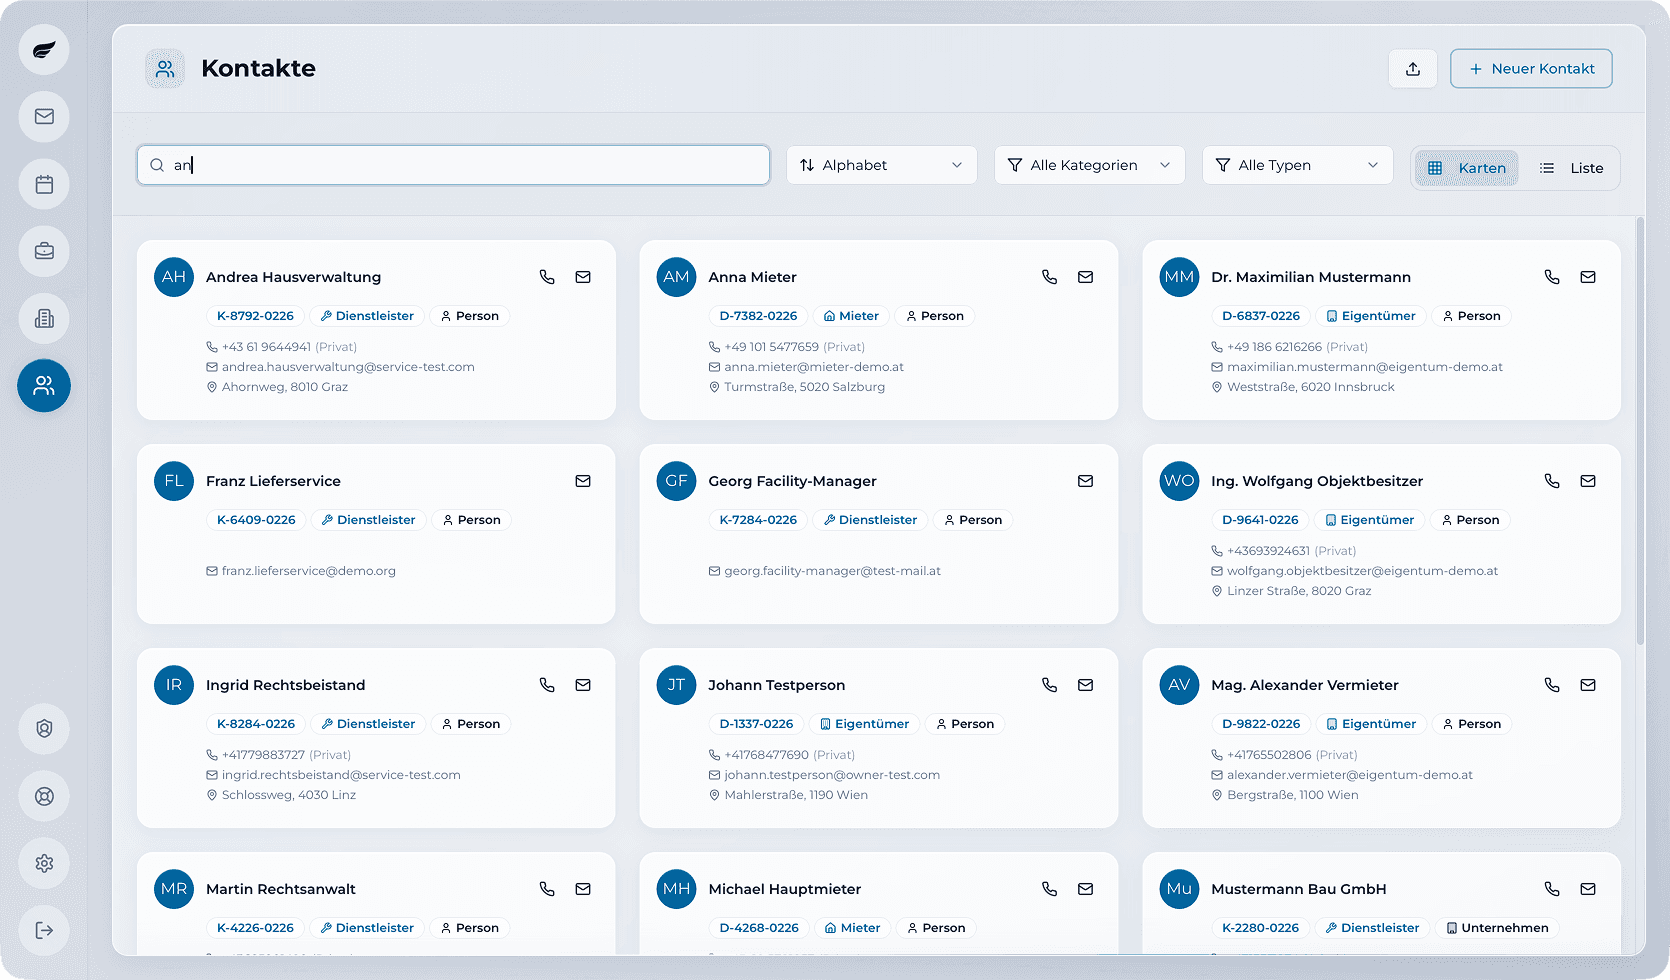The image size is (1670, 980).
Task: Email Anna Mieter via envelope icon
Action: [x=1085, y=277]
